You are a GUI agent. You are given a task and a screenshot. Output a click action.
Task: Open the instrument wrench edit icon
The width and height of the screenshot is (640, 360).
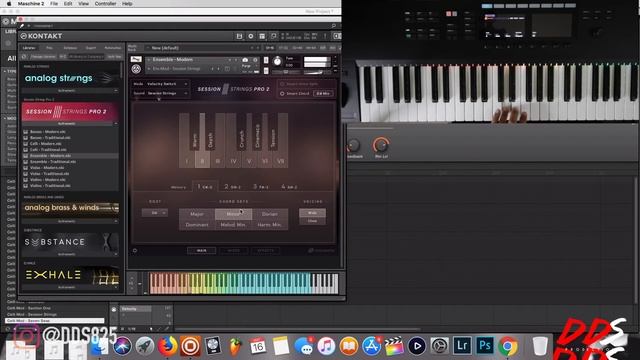[136, 60]
